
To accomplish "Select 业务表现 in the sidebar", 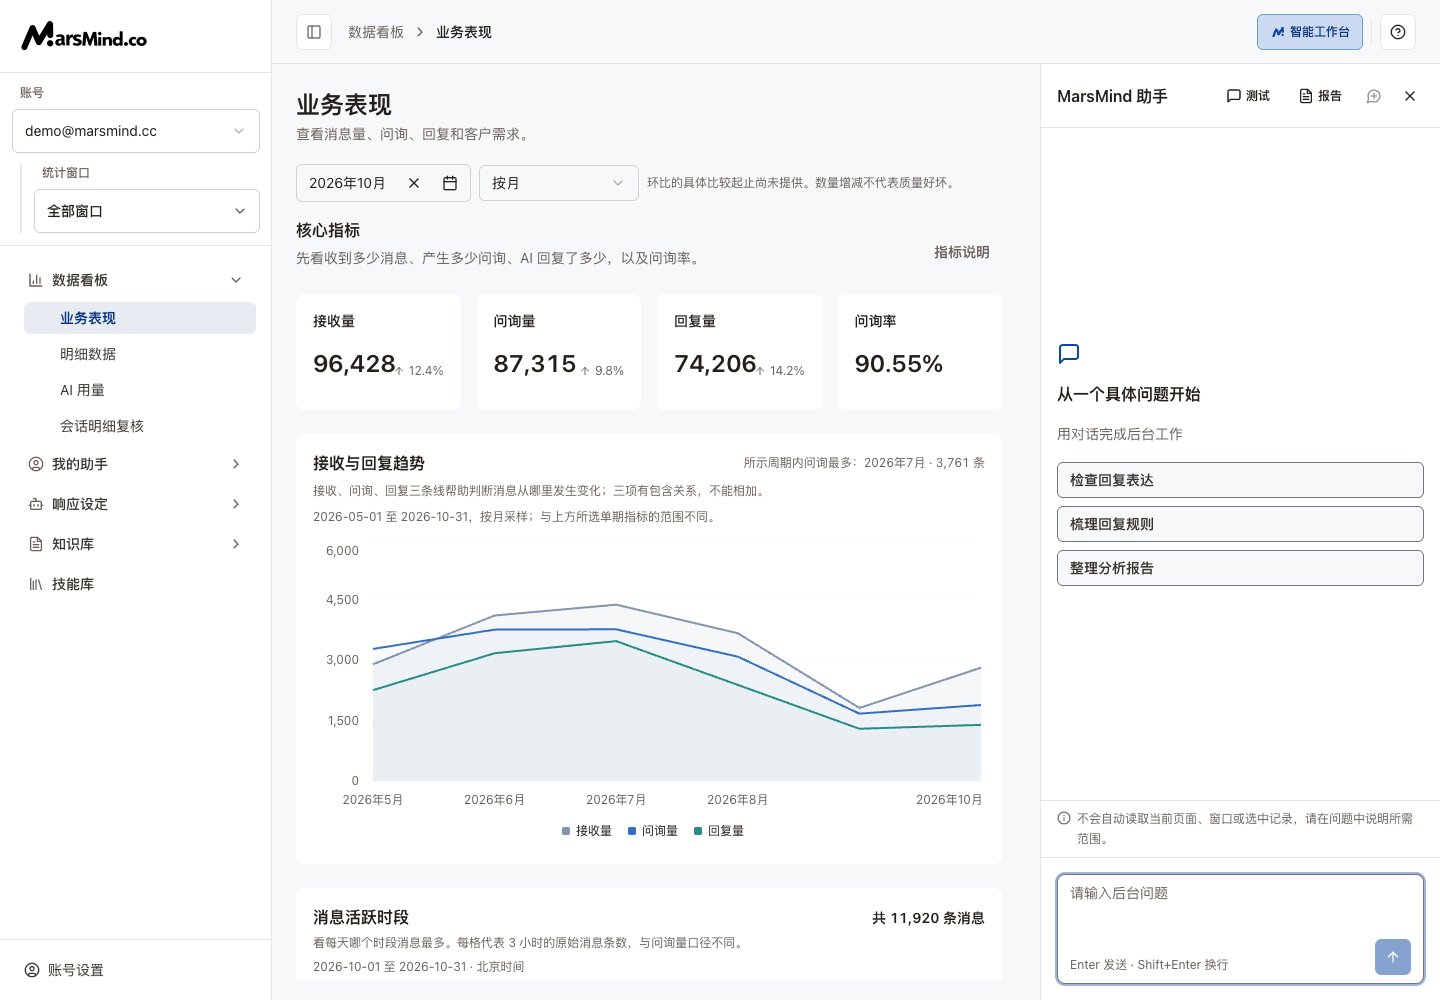I will 140,318.
